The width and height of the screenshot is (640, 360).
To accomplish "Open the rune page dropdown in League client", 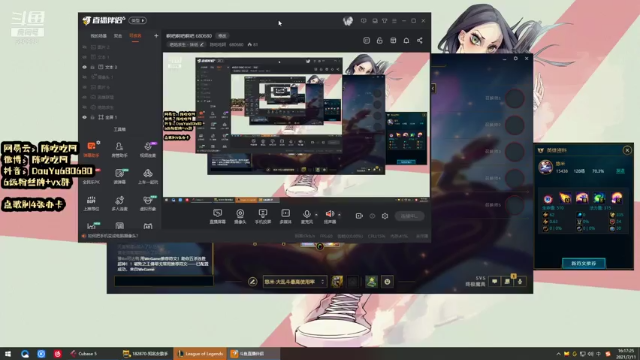I will pos(295,282).
